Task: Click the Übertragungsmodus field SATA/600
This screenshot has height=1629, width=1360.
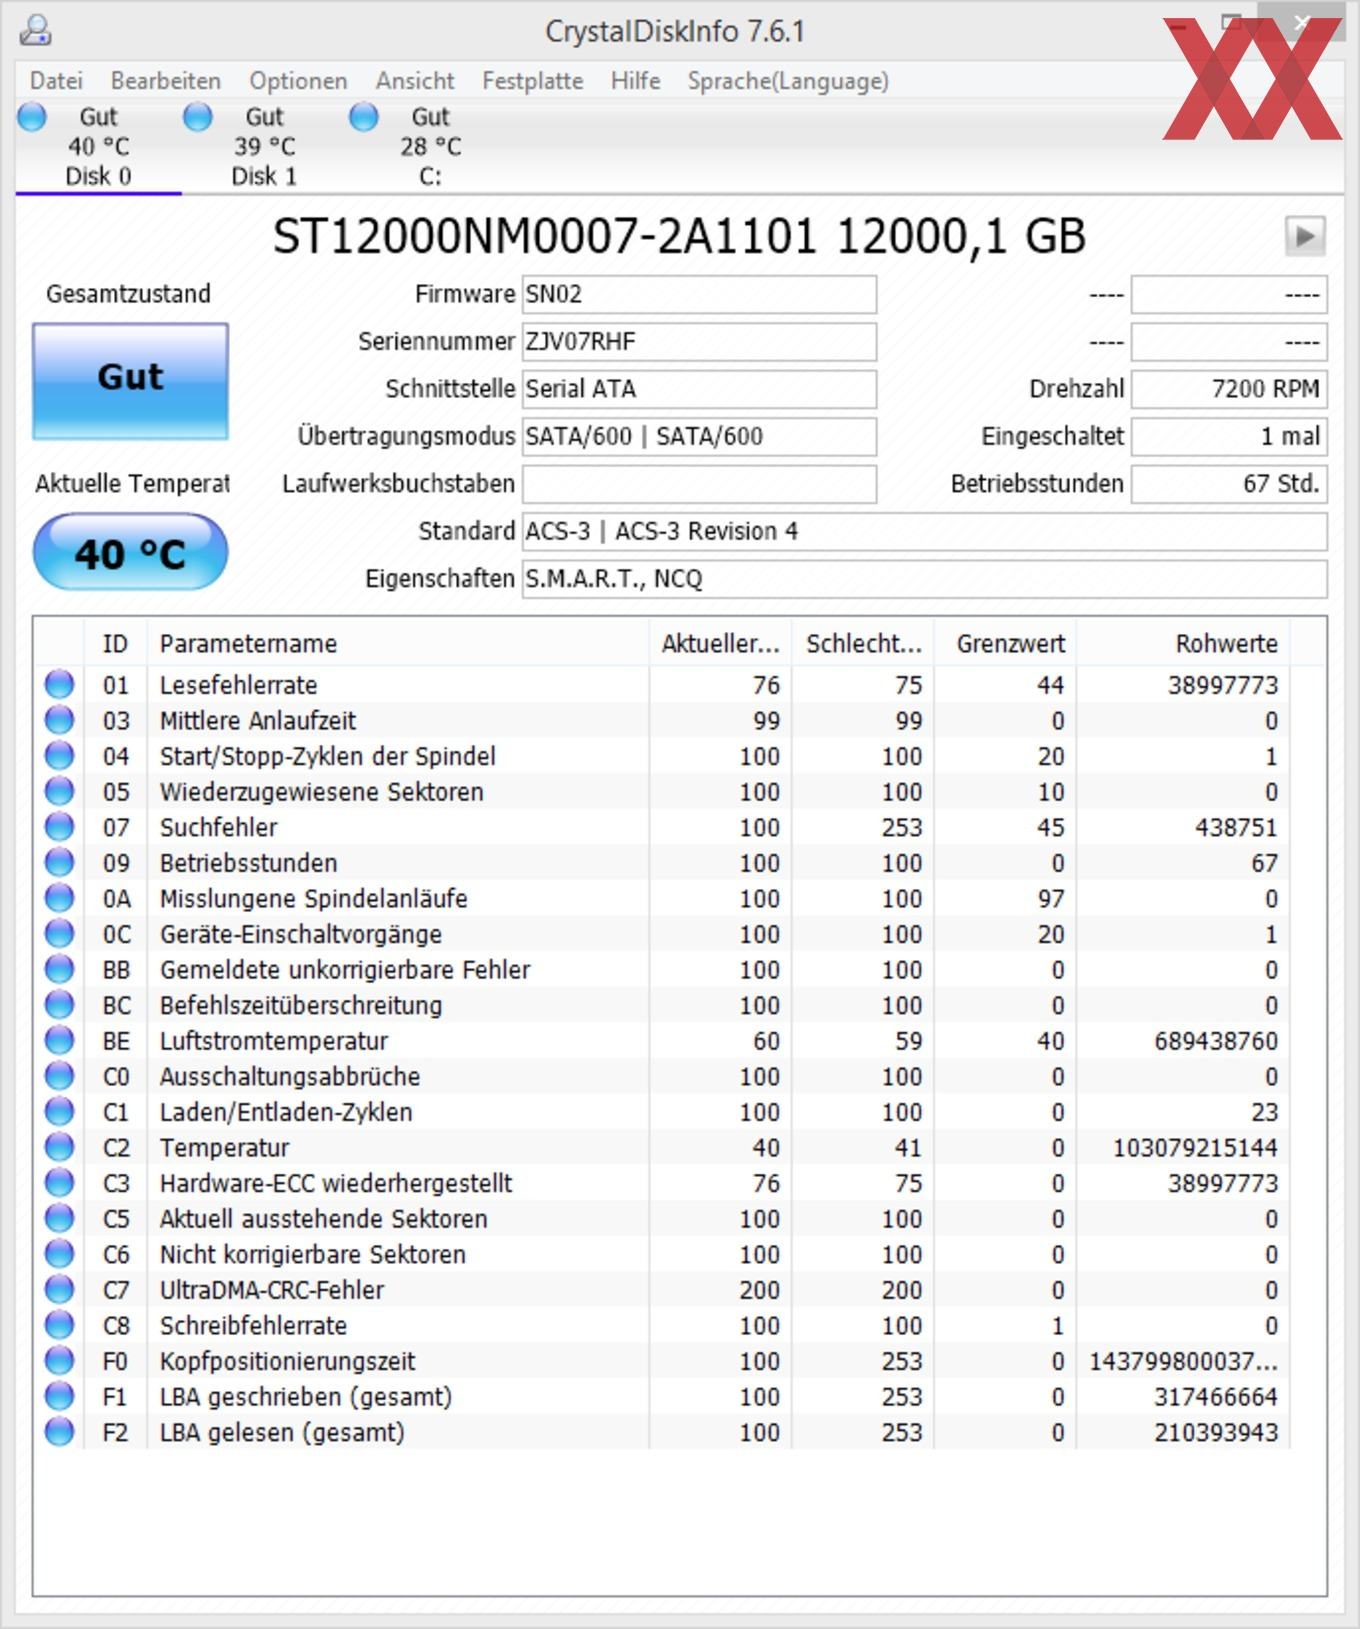Action: click(699, 437)
